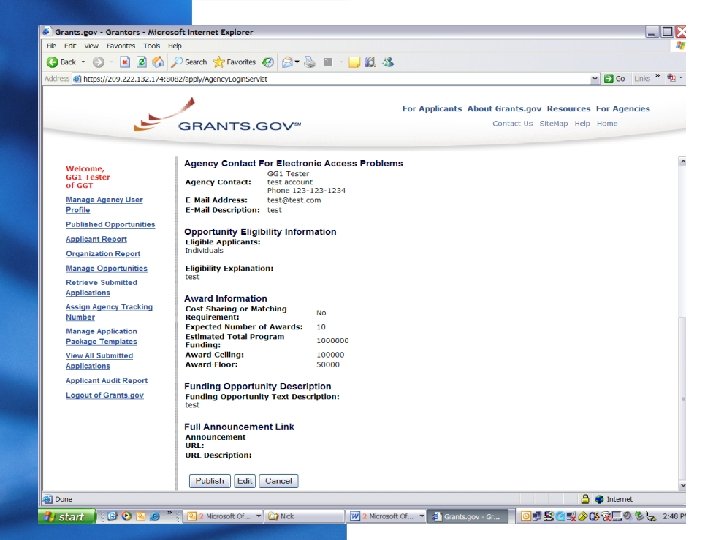Open the Tools menu
Screen dimensions: 720x540
(x=152, y=46)
